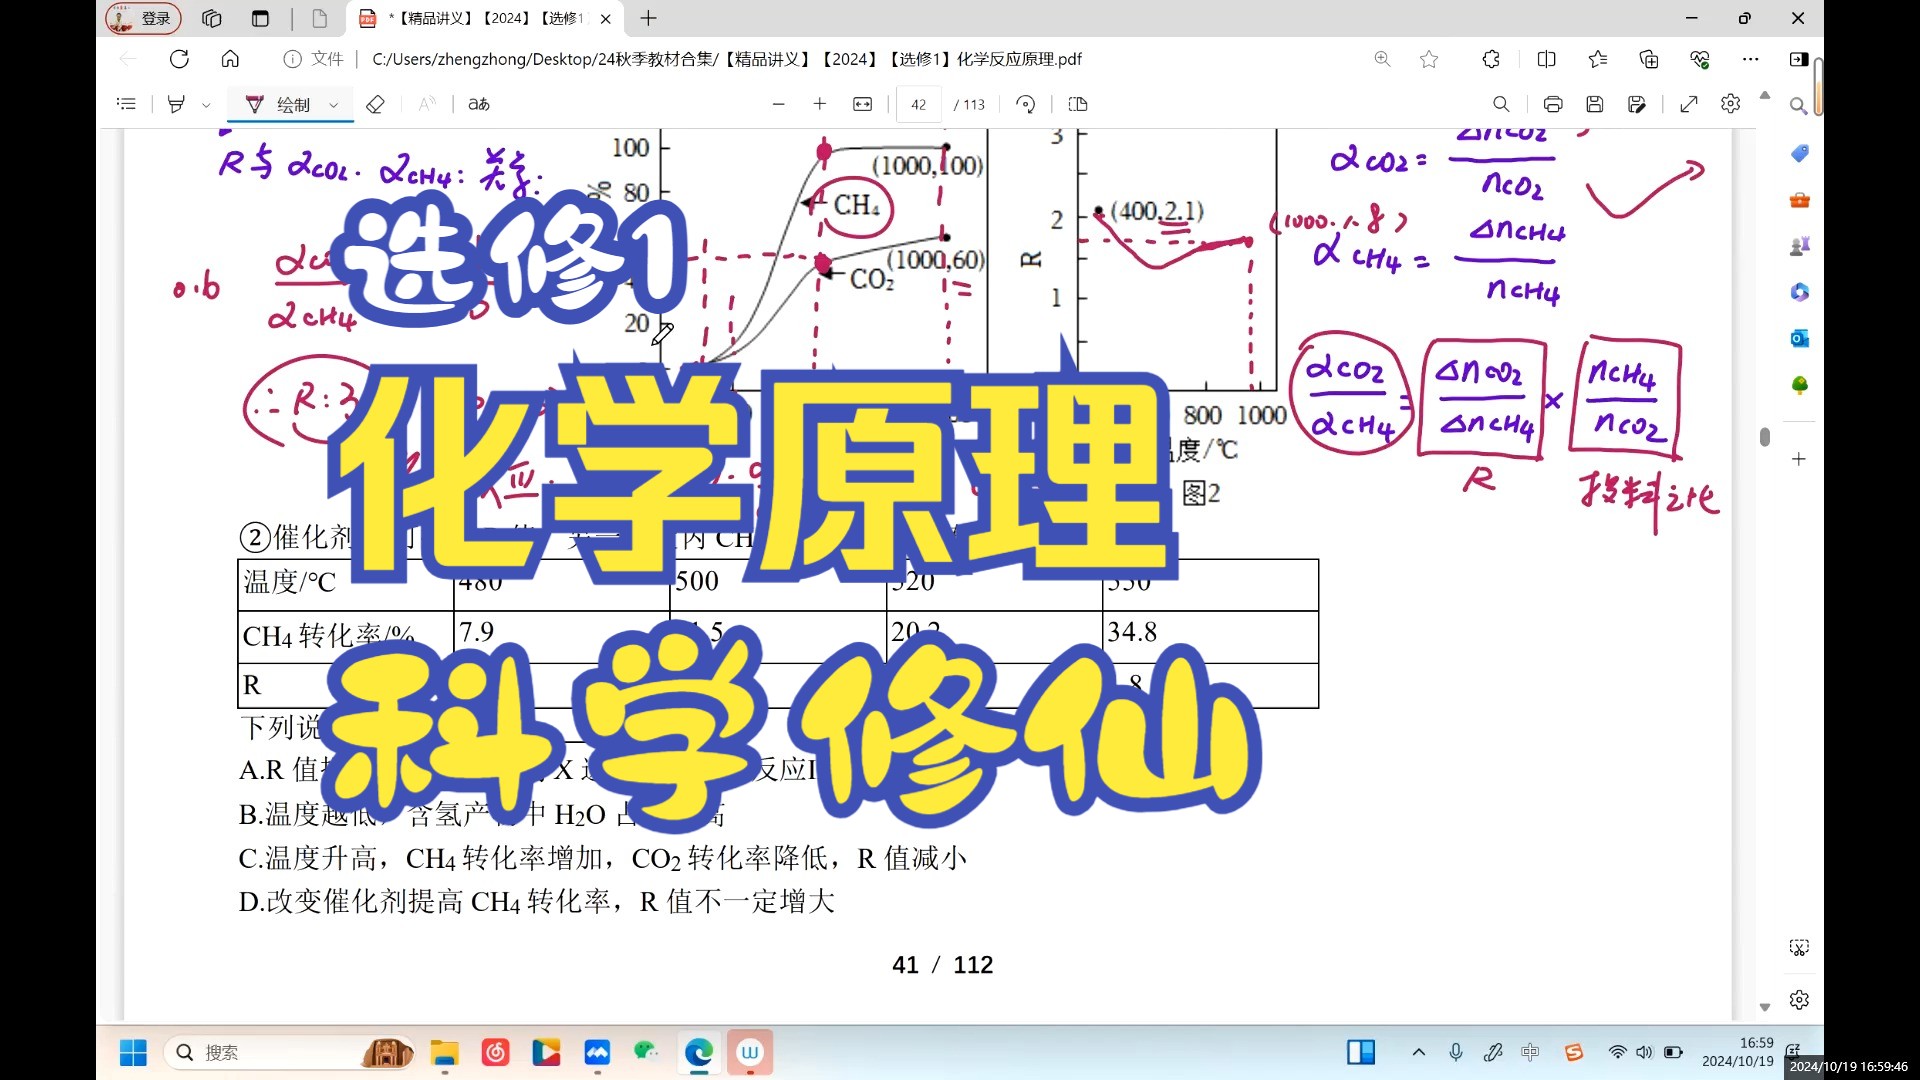Viewport: 1920px width, 1080px height.
Task: Select the eraser tool in PDF toolbar
Action: [375, 104]
